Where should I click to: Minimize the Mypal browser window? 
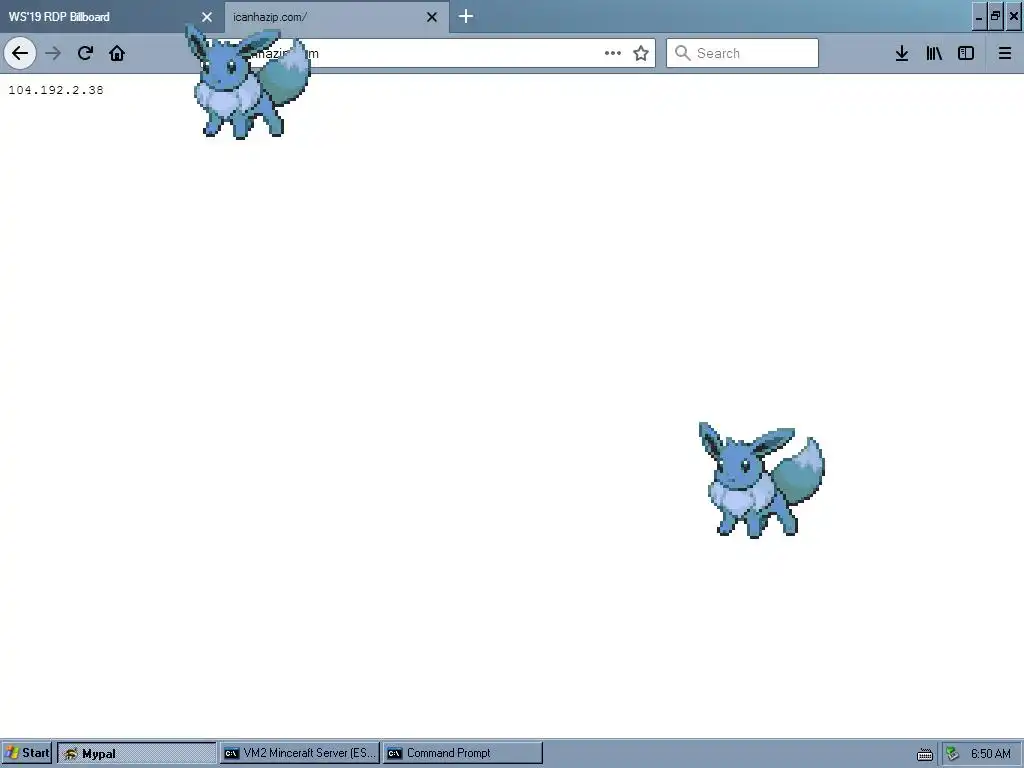tap(979, 16)
